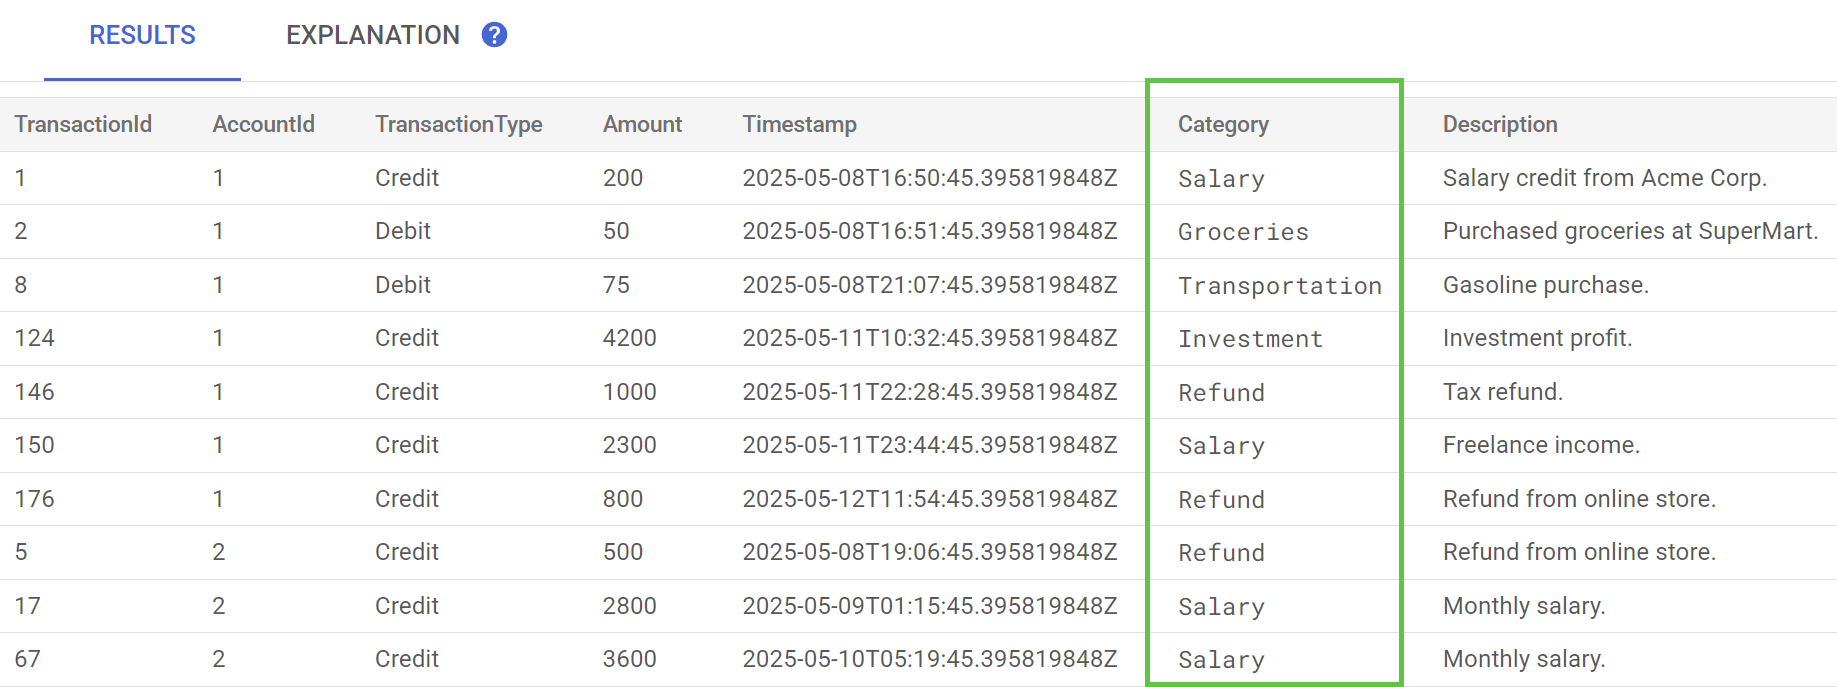The height and width of the screenshot is (687, 1837).
Task: Select the TransactionType column header
Action: tap(458, 124)
